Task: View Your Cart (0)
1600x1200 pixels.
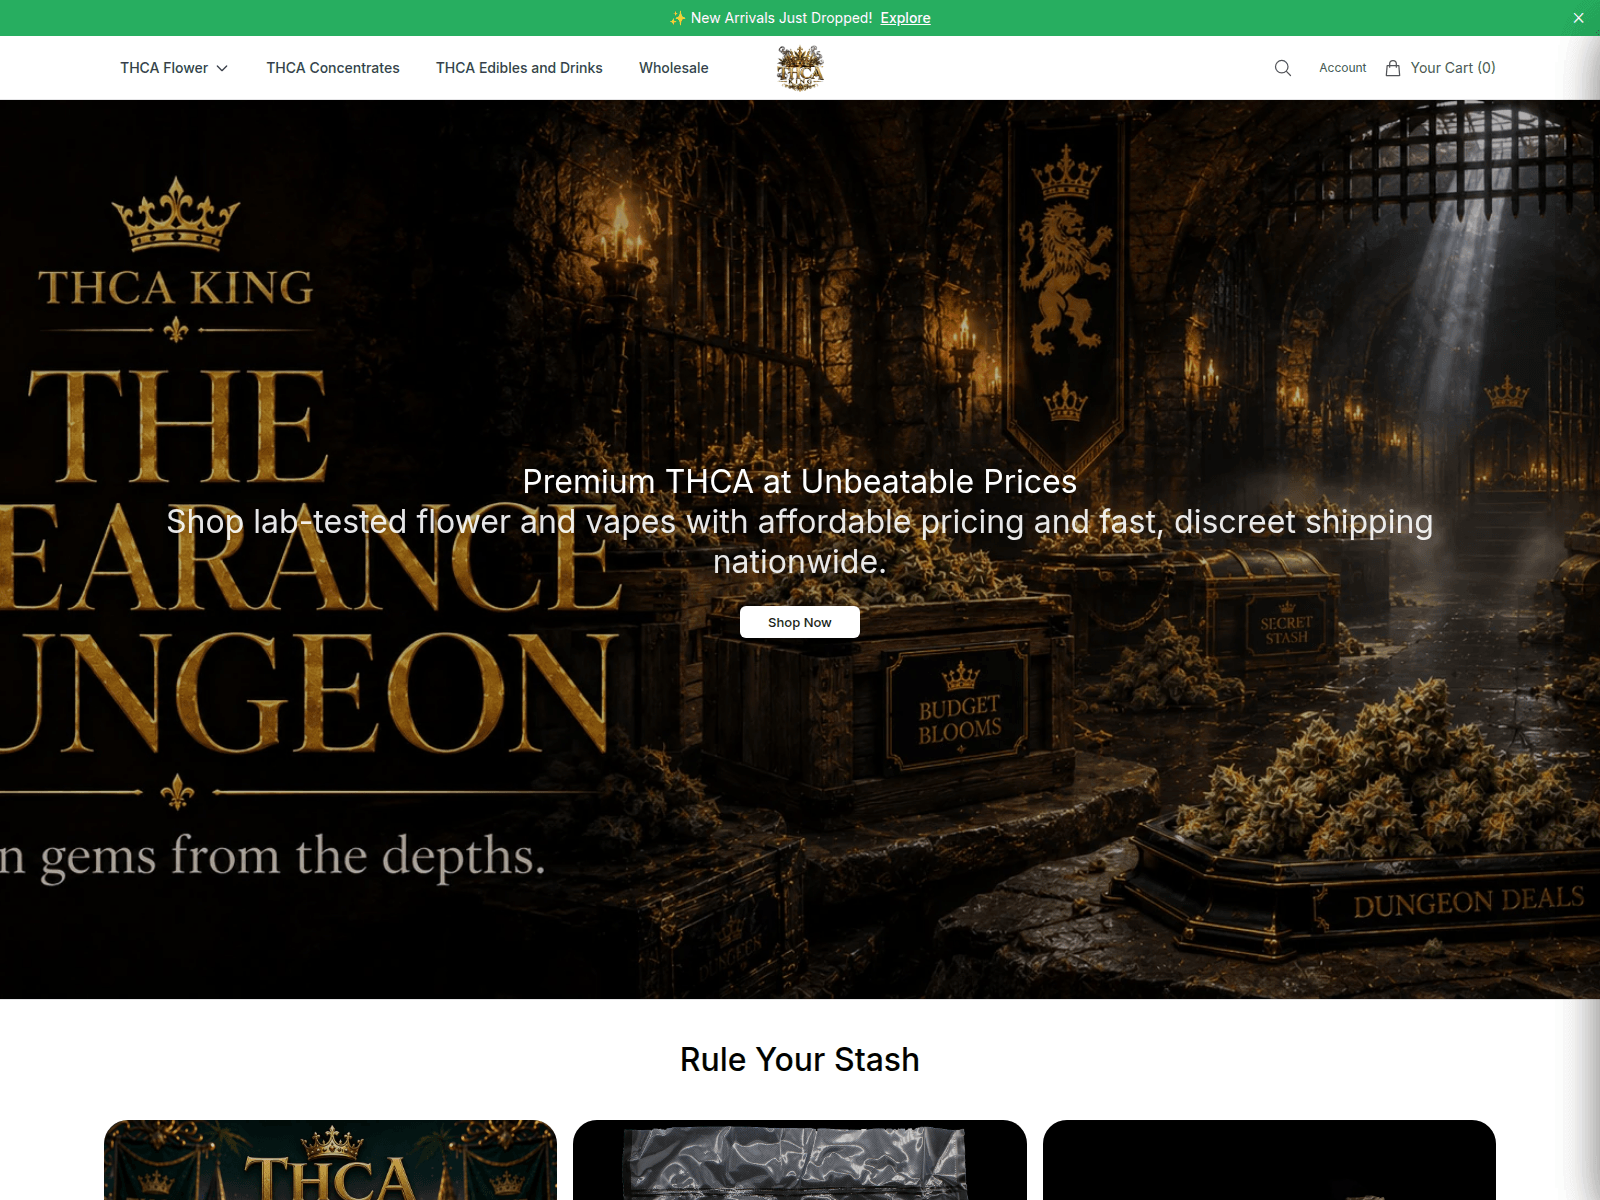Action: click(x=1453, y=68)
